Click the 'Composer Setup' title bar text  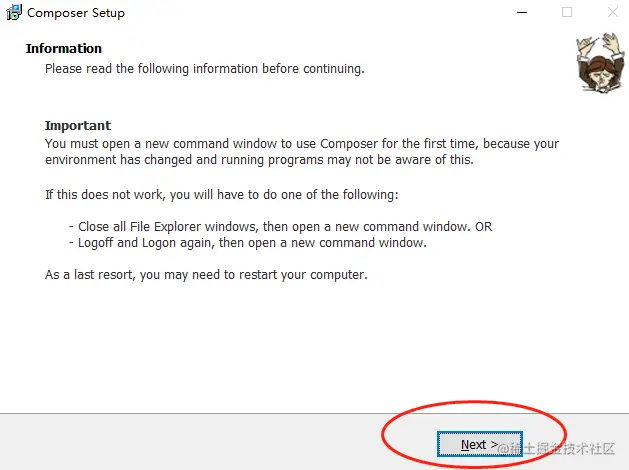pyautogui.click(x=76, y=13)
